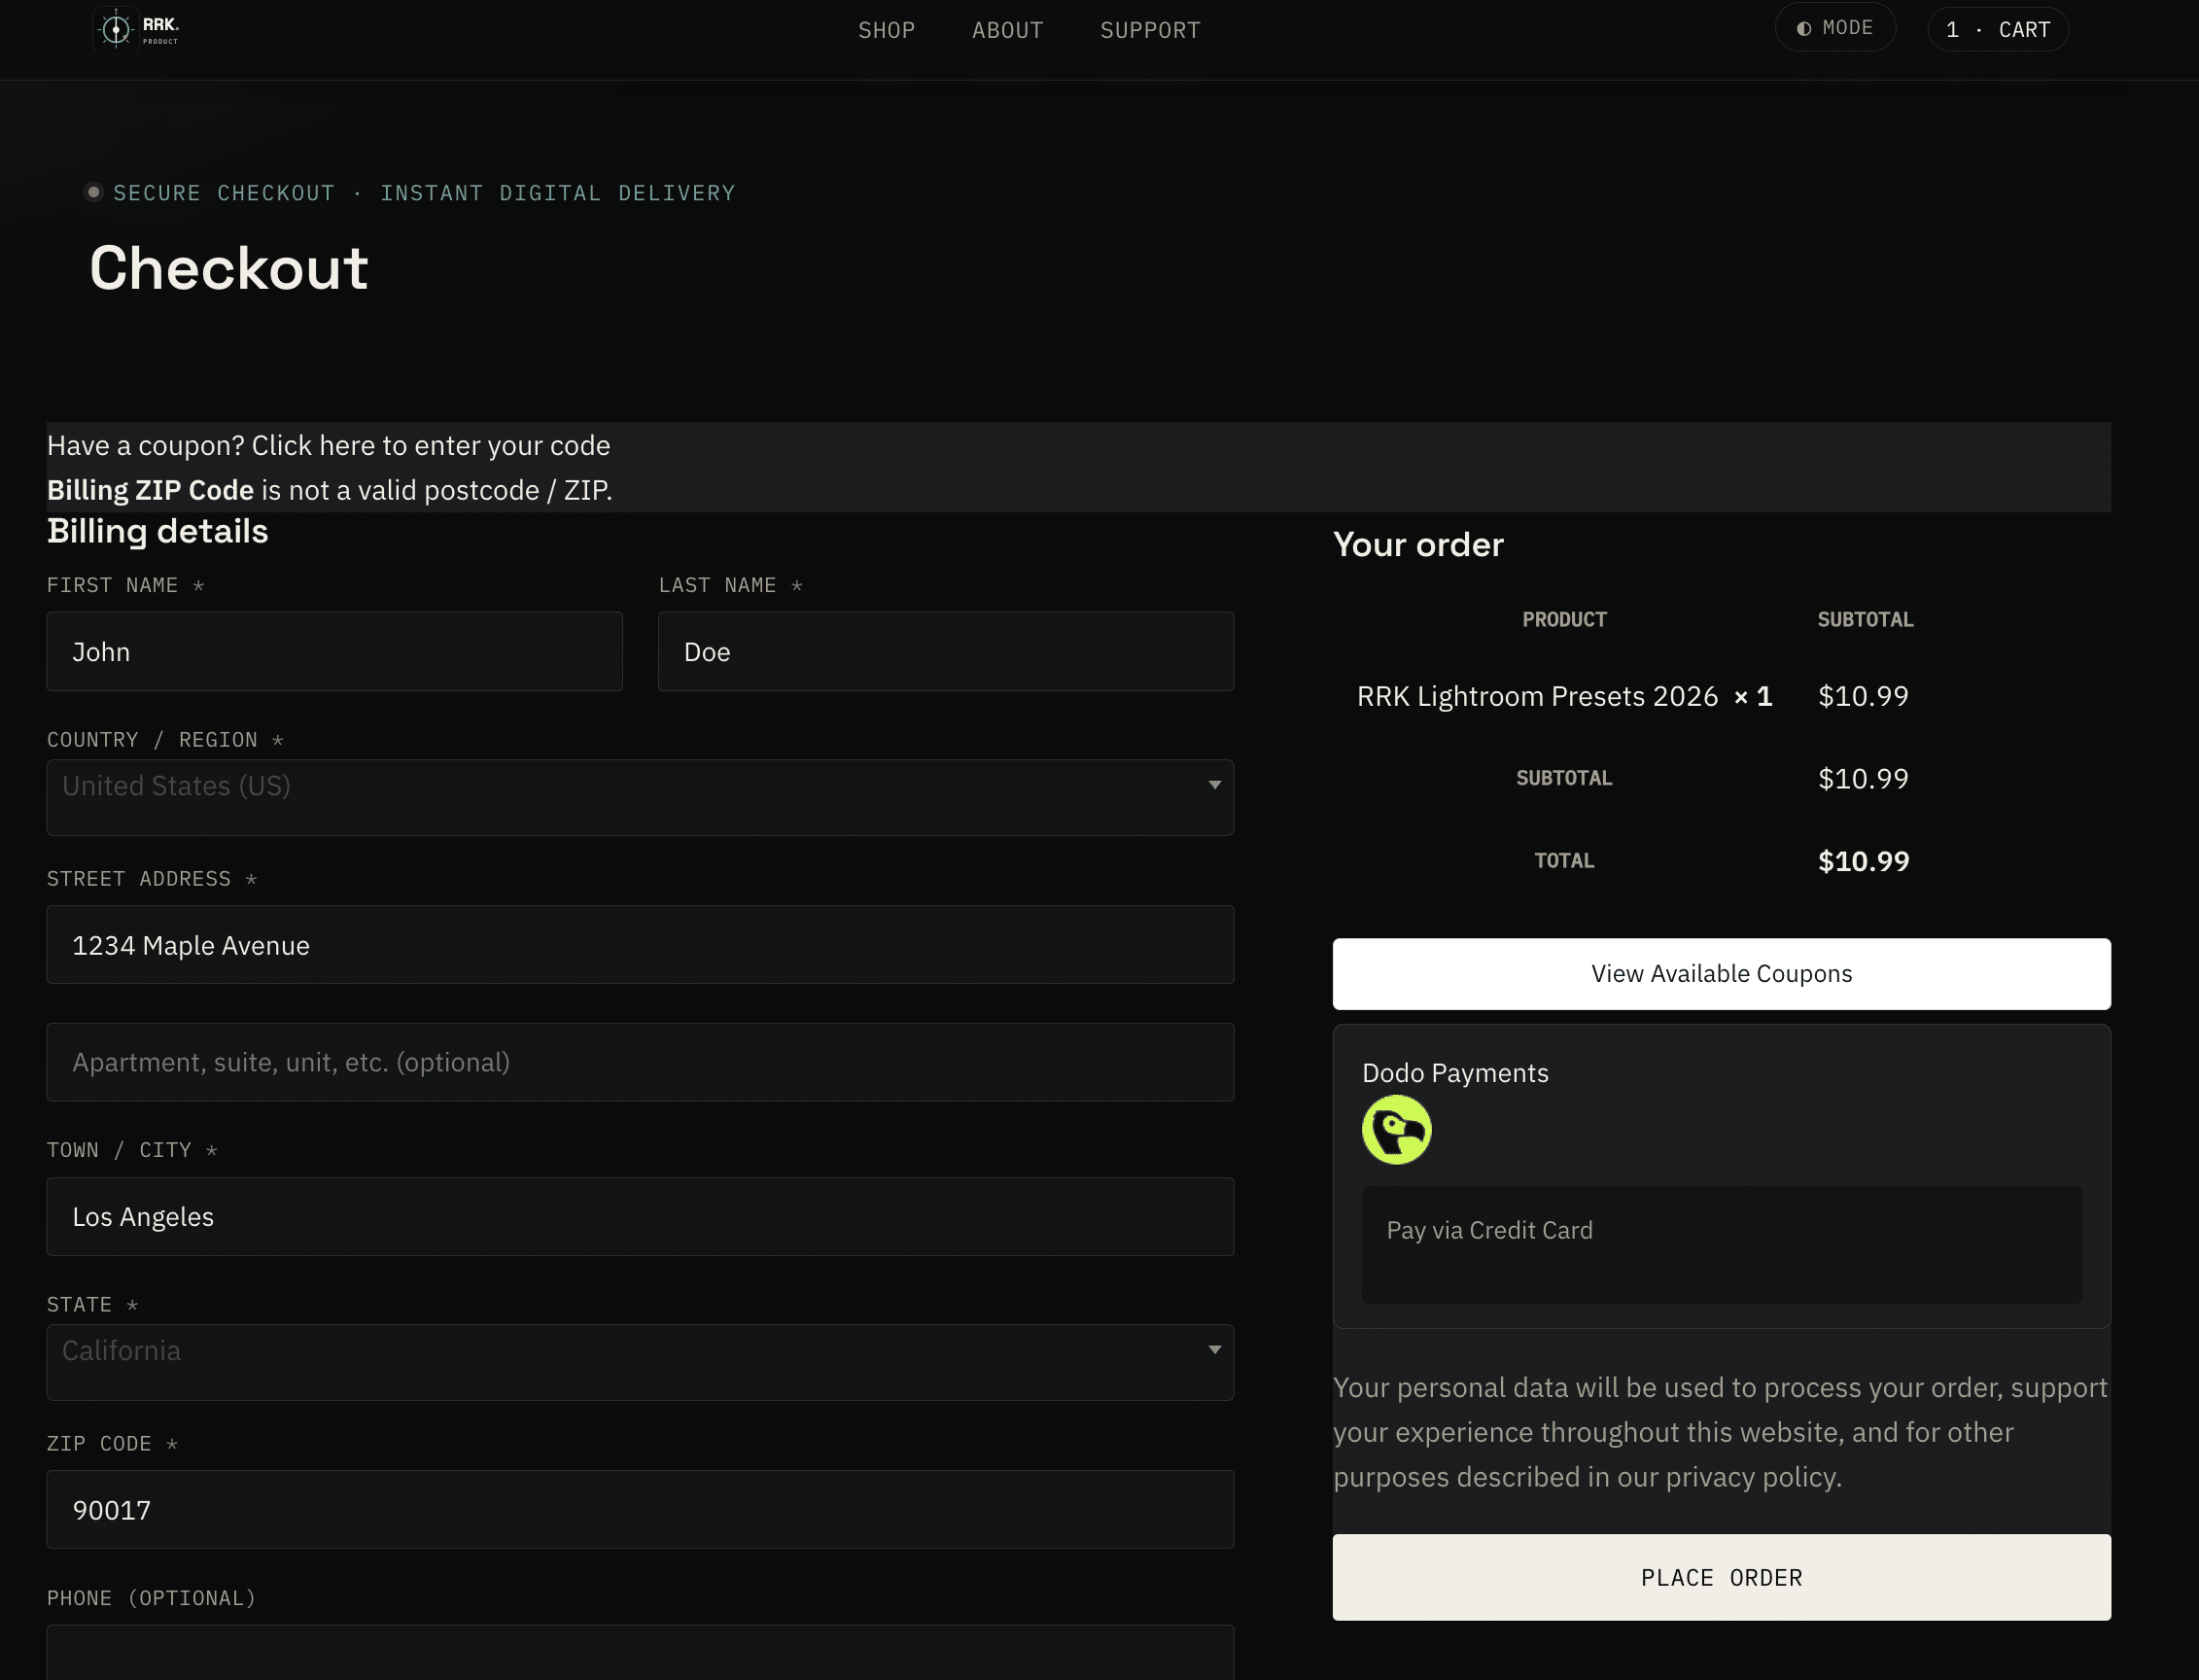Click the Town / City field Los Angeles
This screenshot has width=2199, height=1680.
coord(640,1216)
